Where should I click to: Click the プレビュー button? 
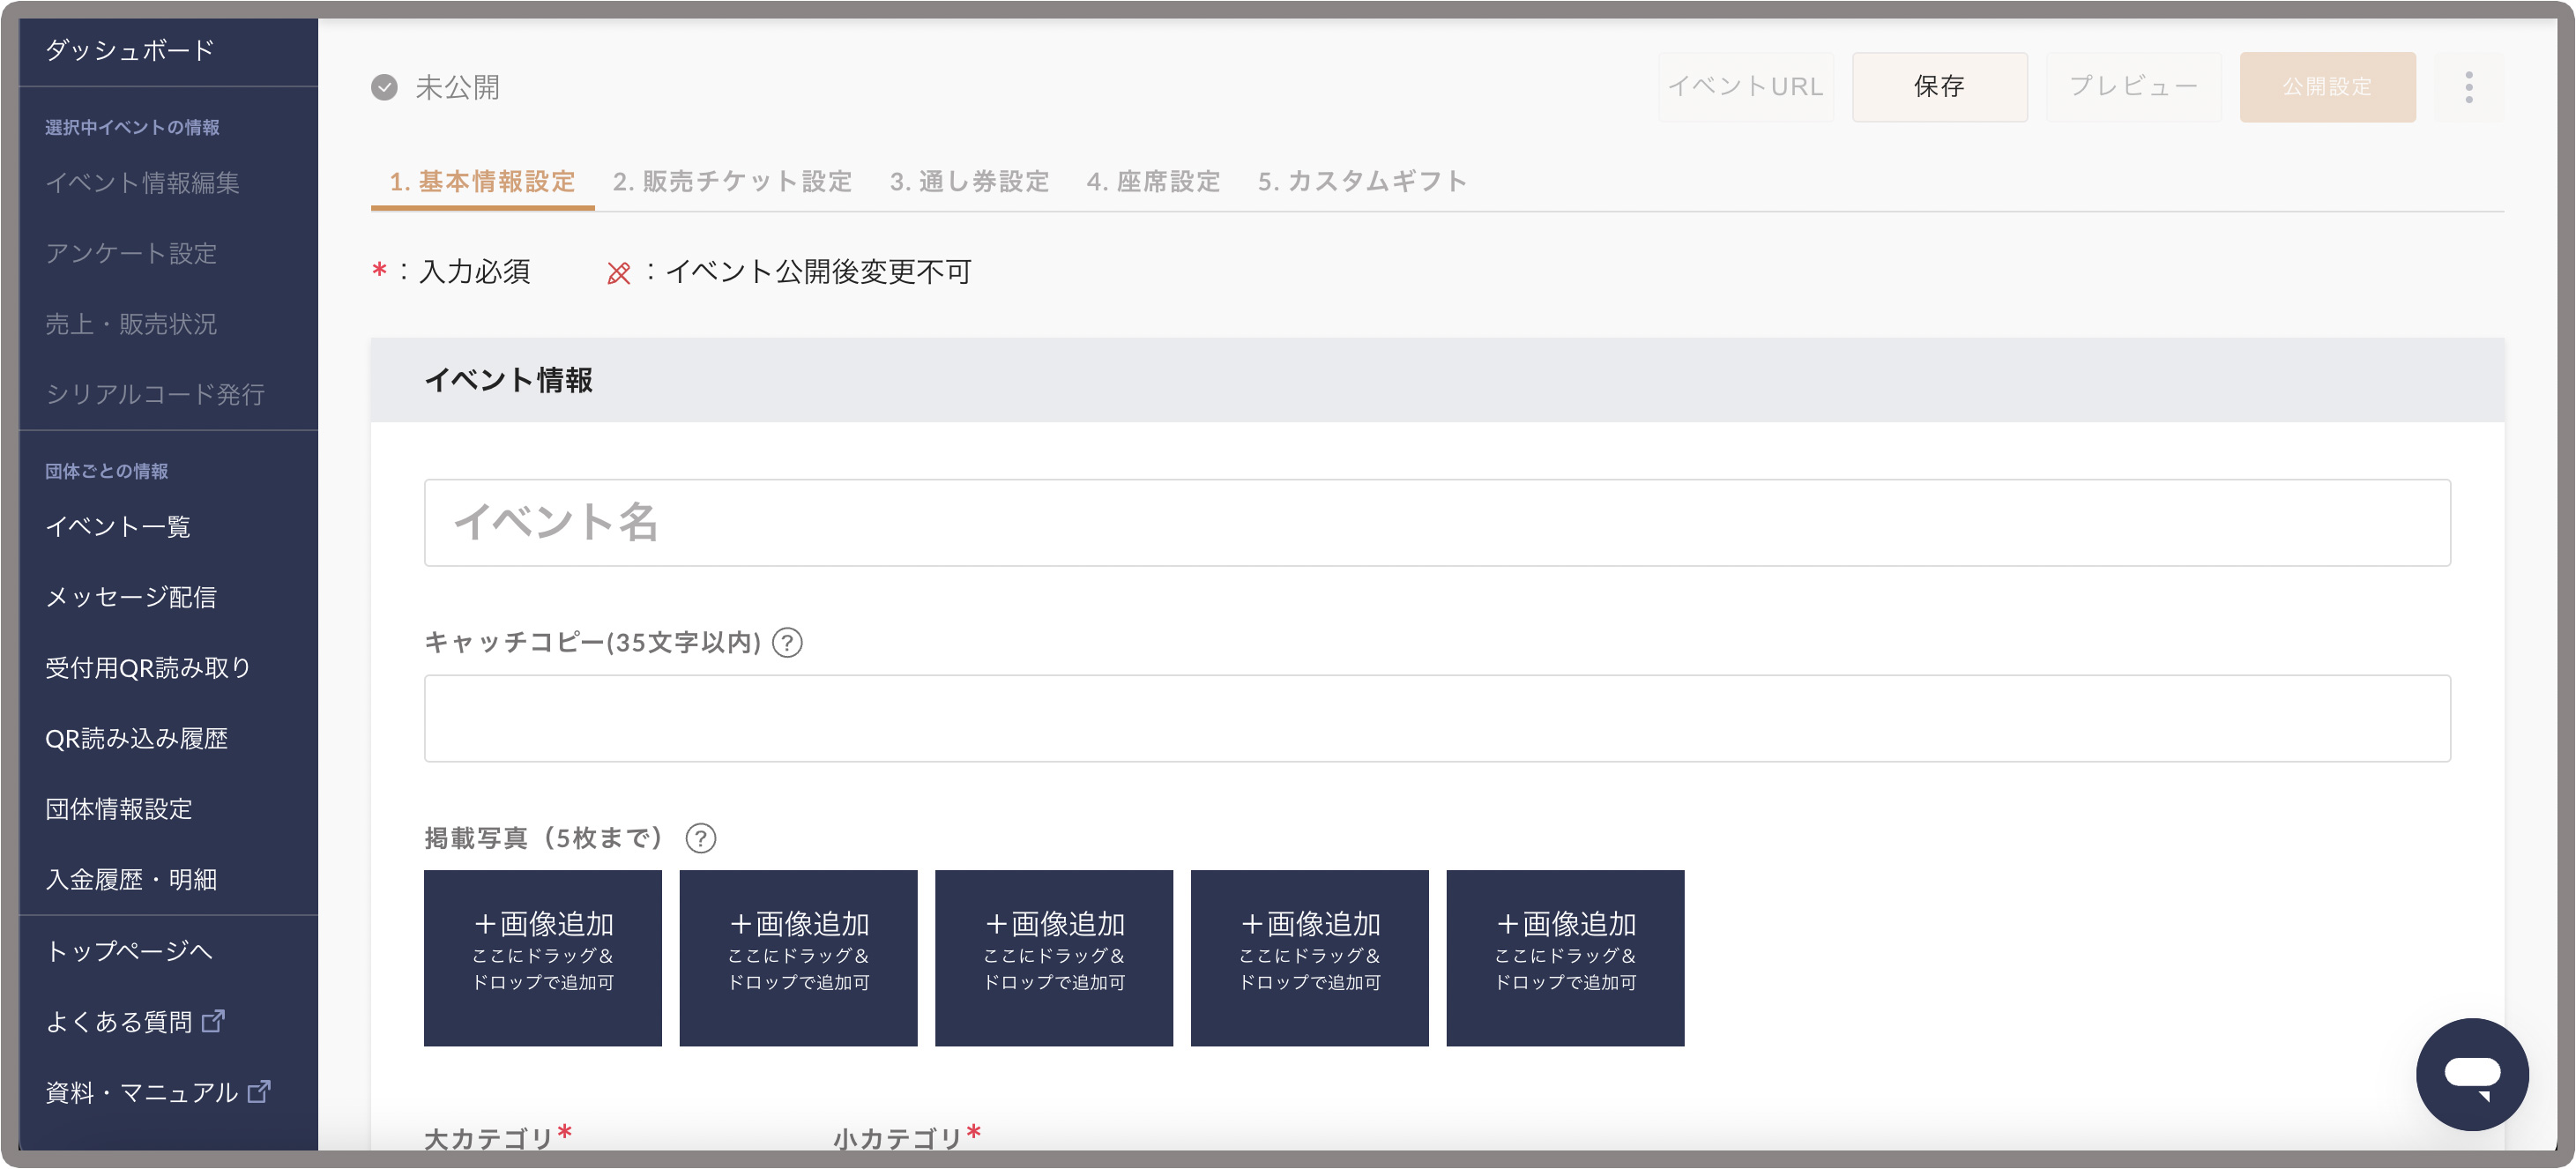coord(2133,87)
